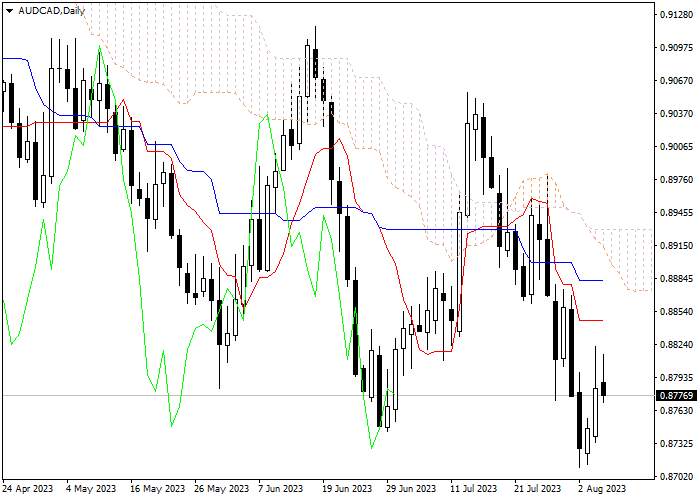The image size is (700, 500).
Task: Click the 0.89760 price axis value
Action: [678, 179]
